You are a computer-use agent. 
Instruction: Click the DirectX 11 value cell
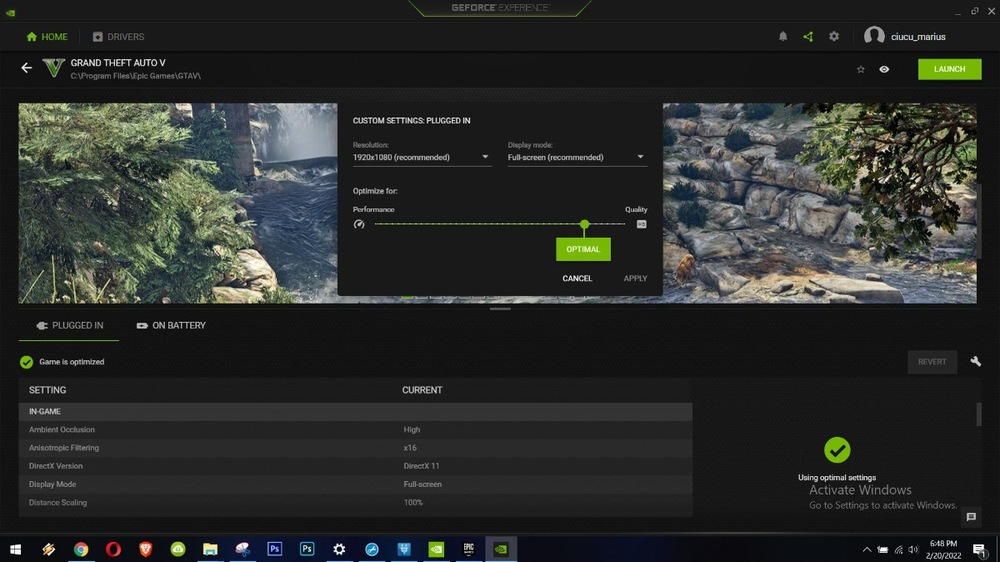[422, 466]
